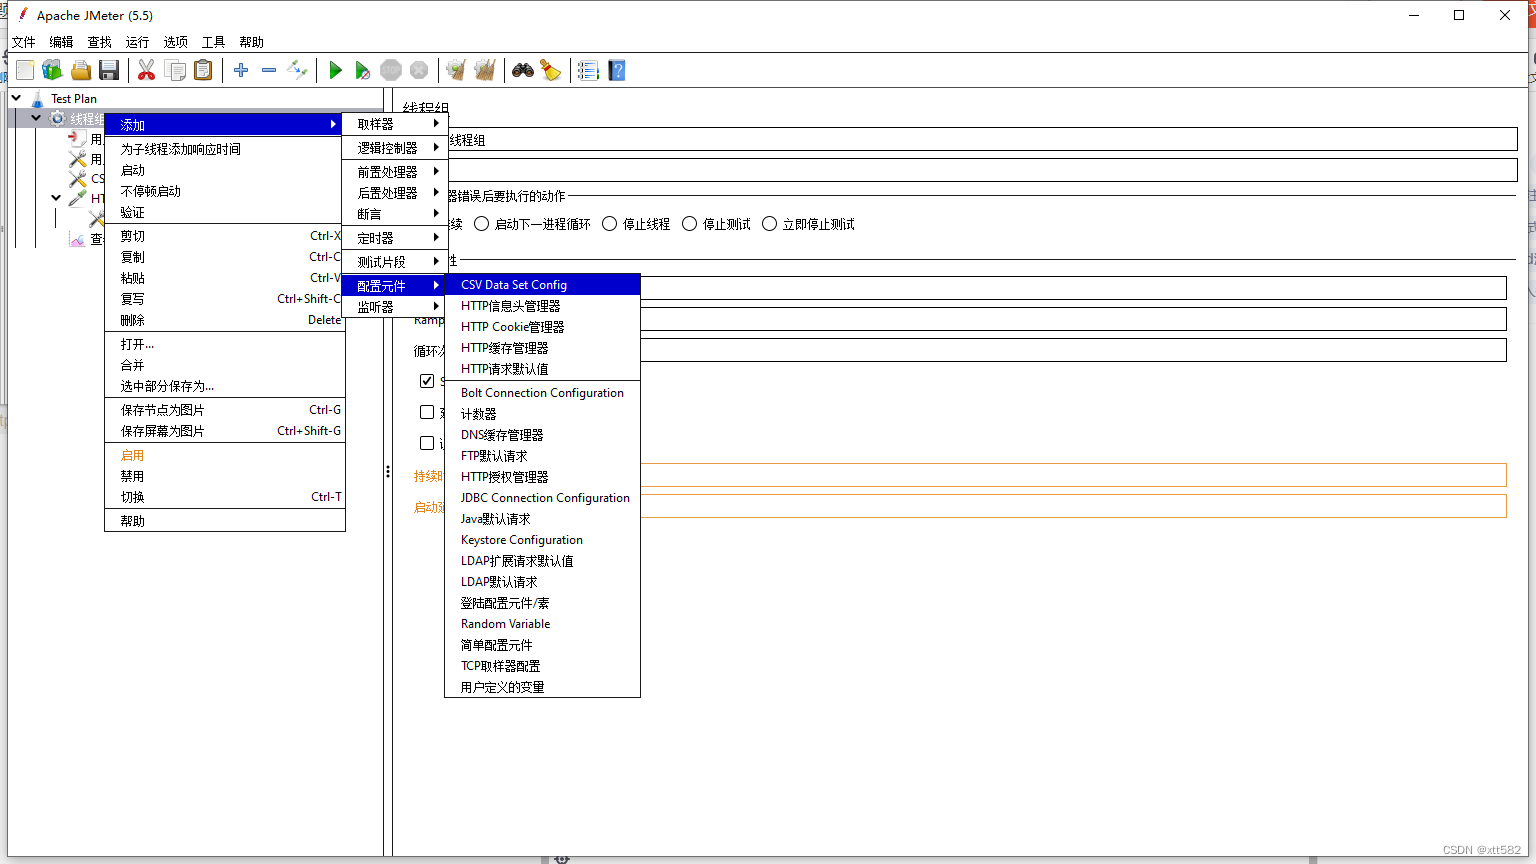Expand the 前置处理器 submenu
The image size is (1536, 864).
tap(394, 172)
